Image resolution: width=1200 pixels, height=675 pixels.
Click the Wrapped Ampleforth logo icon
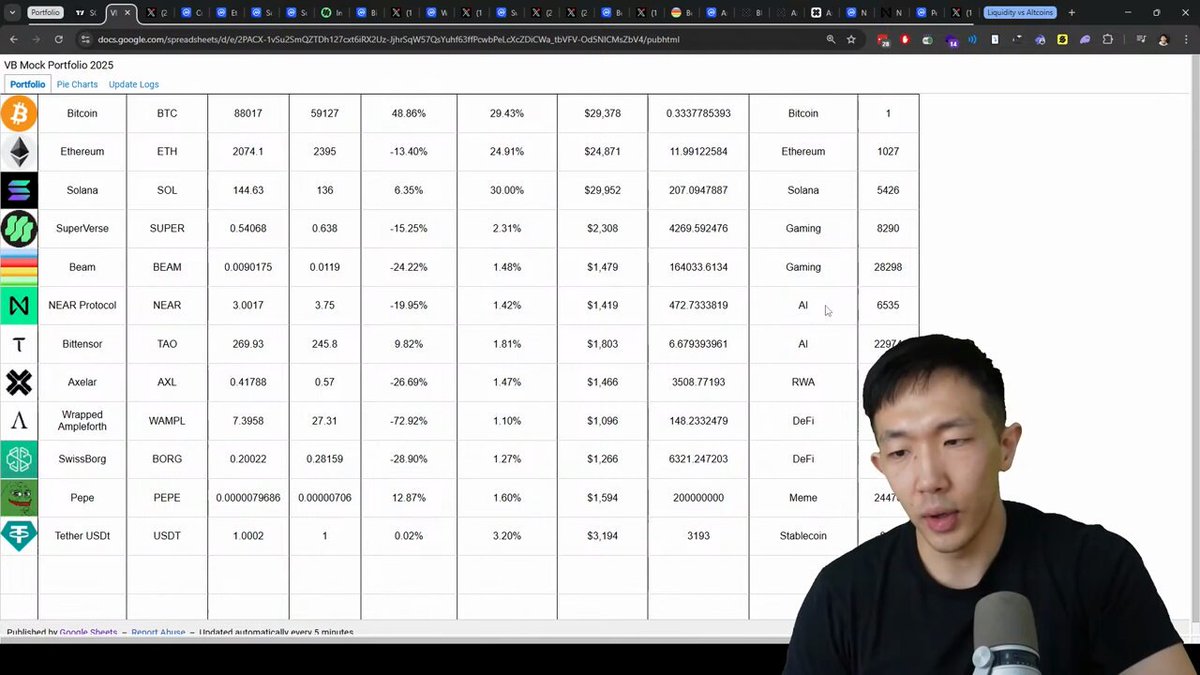[19, 421]
